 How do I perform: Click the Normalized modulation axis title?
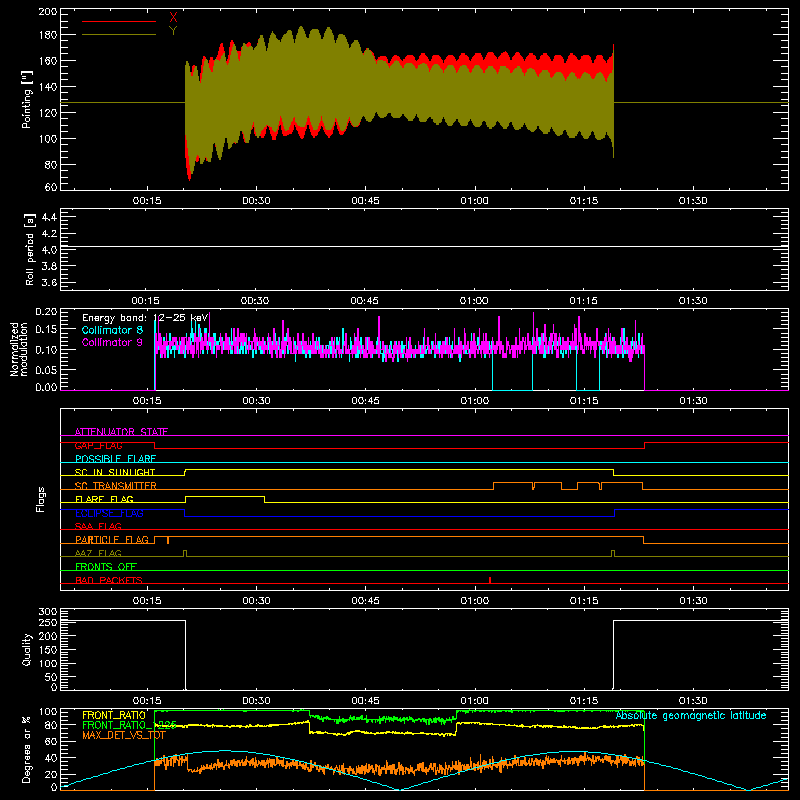point(18,349)
